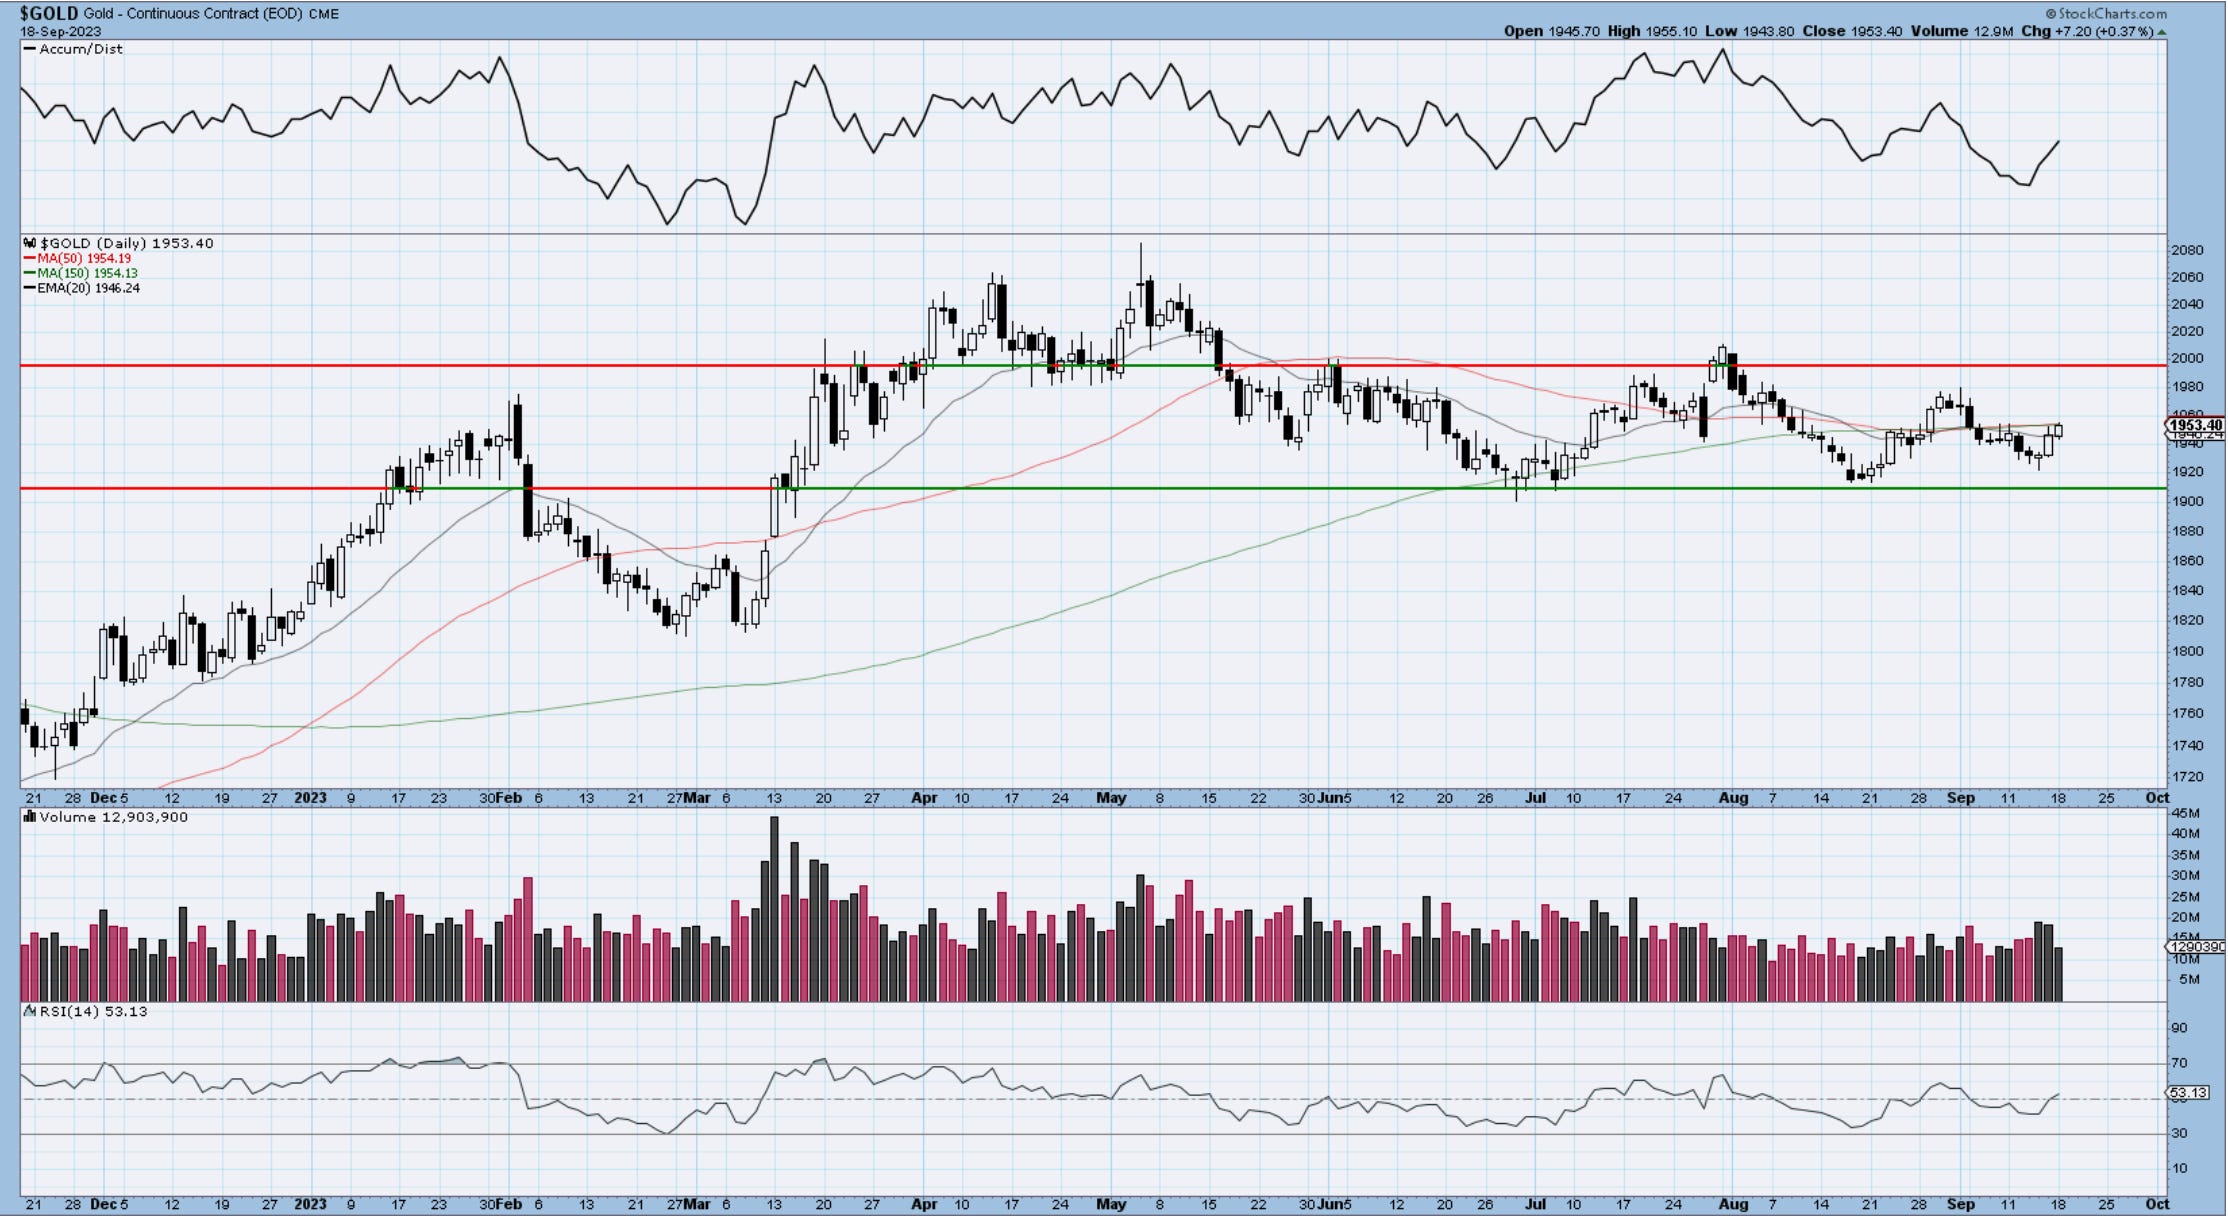
Task: Click the May label on lower time axis
Action: 1111,1204
